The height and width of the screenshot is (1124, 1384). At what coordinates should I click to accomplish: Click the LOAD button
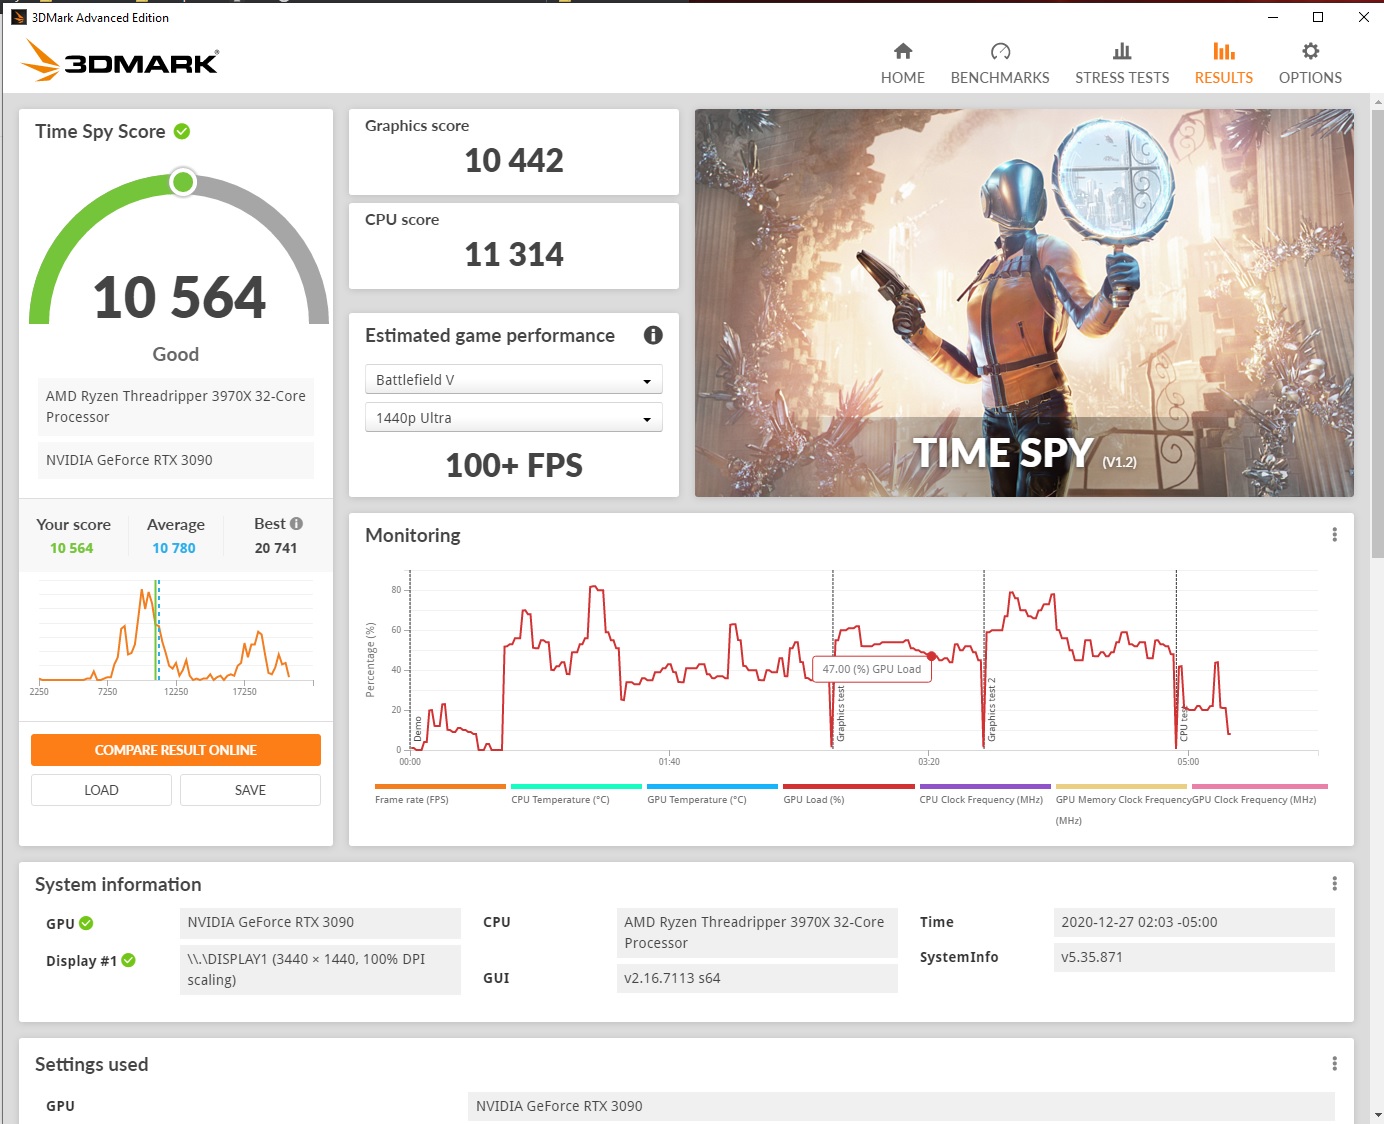(101, 790)
